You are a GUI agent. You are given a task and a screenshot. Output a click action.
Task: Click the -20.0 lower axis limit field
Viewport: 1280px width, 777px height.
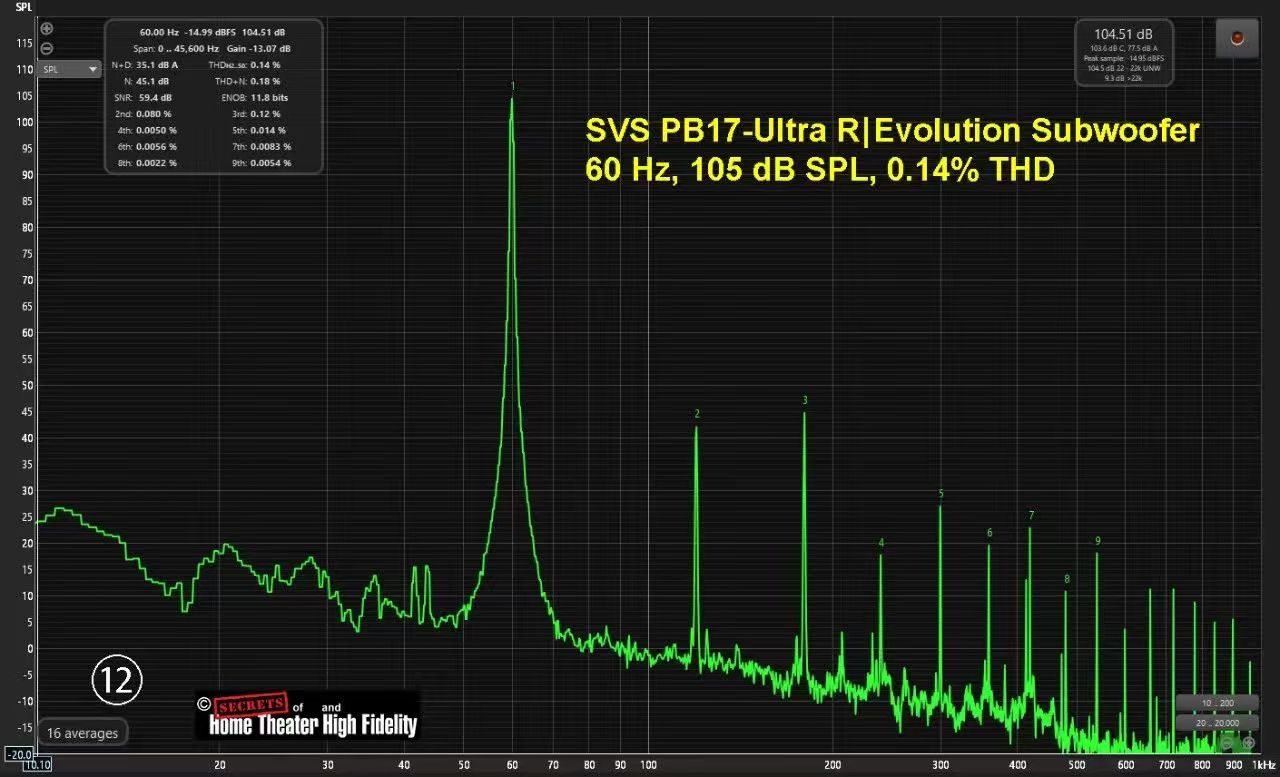[x=19, y=754]
